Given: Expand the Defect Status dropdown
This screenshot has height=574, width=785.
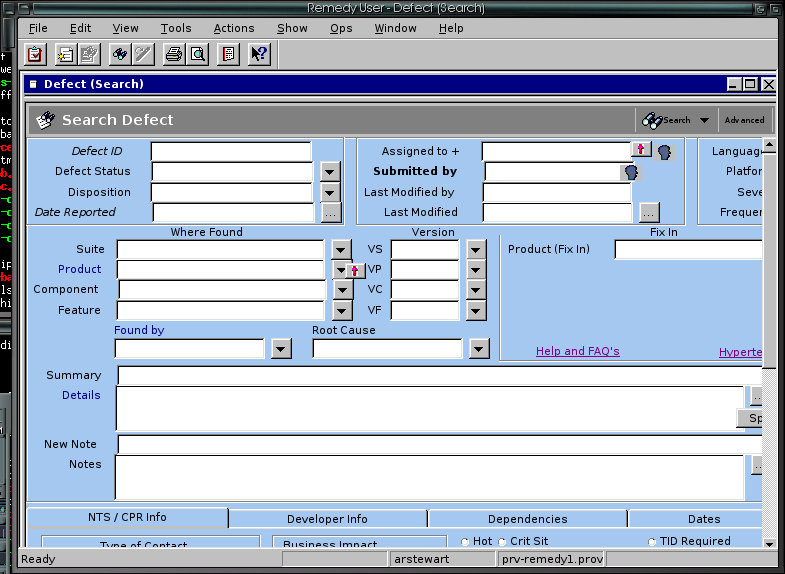Looking at the screenshot, I should click(331, 172).
